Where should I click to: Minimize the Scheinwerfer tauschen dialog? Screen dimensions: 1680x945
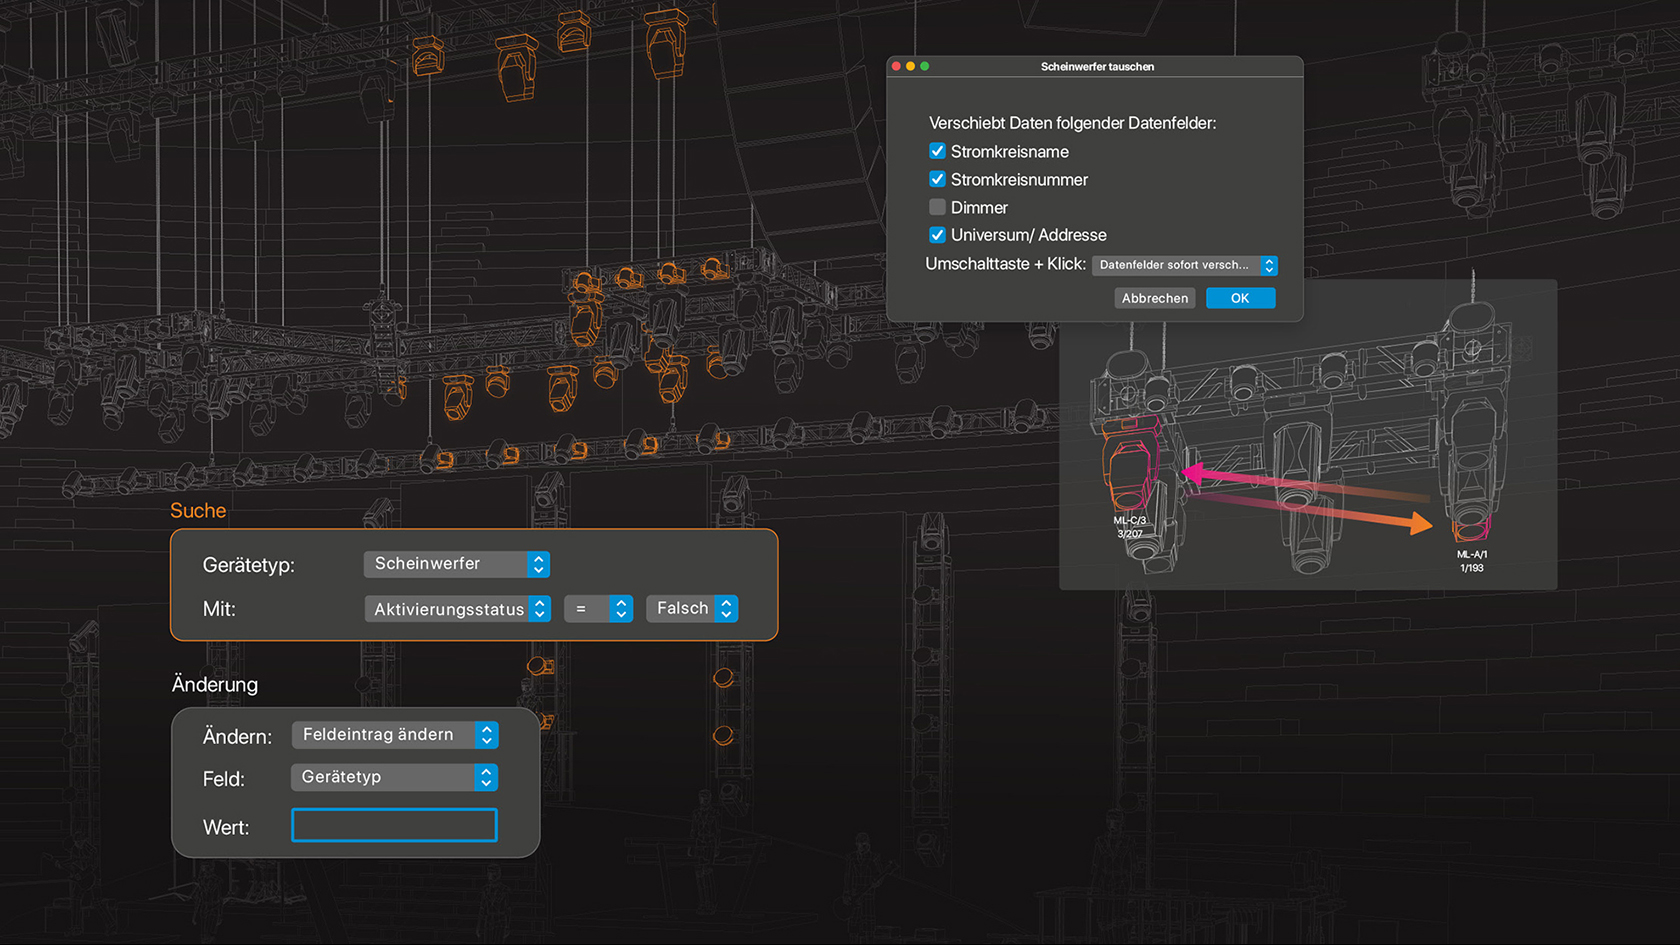point(910,66)
